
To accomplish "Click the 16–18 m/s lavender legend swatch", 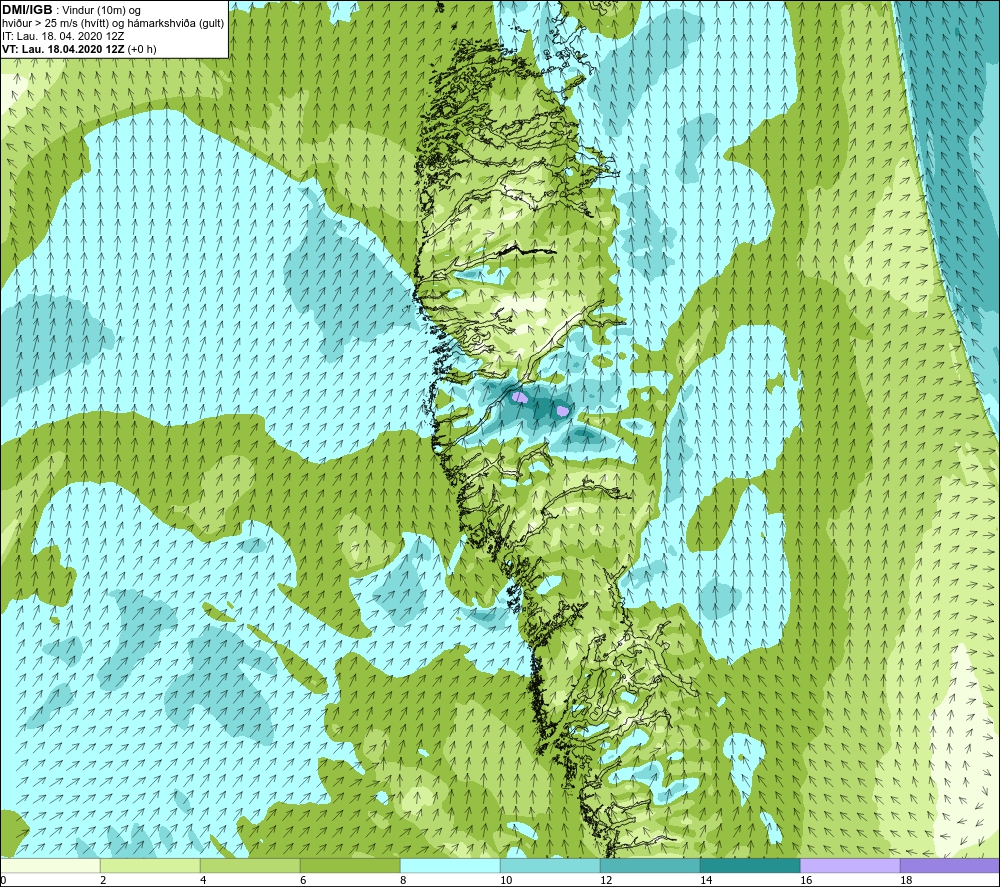I will coord(850,865).
